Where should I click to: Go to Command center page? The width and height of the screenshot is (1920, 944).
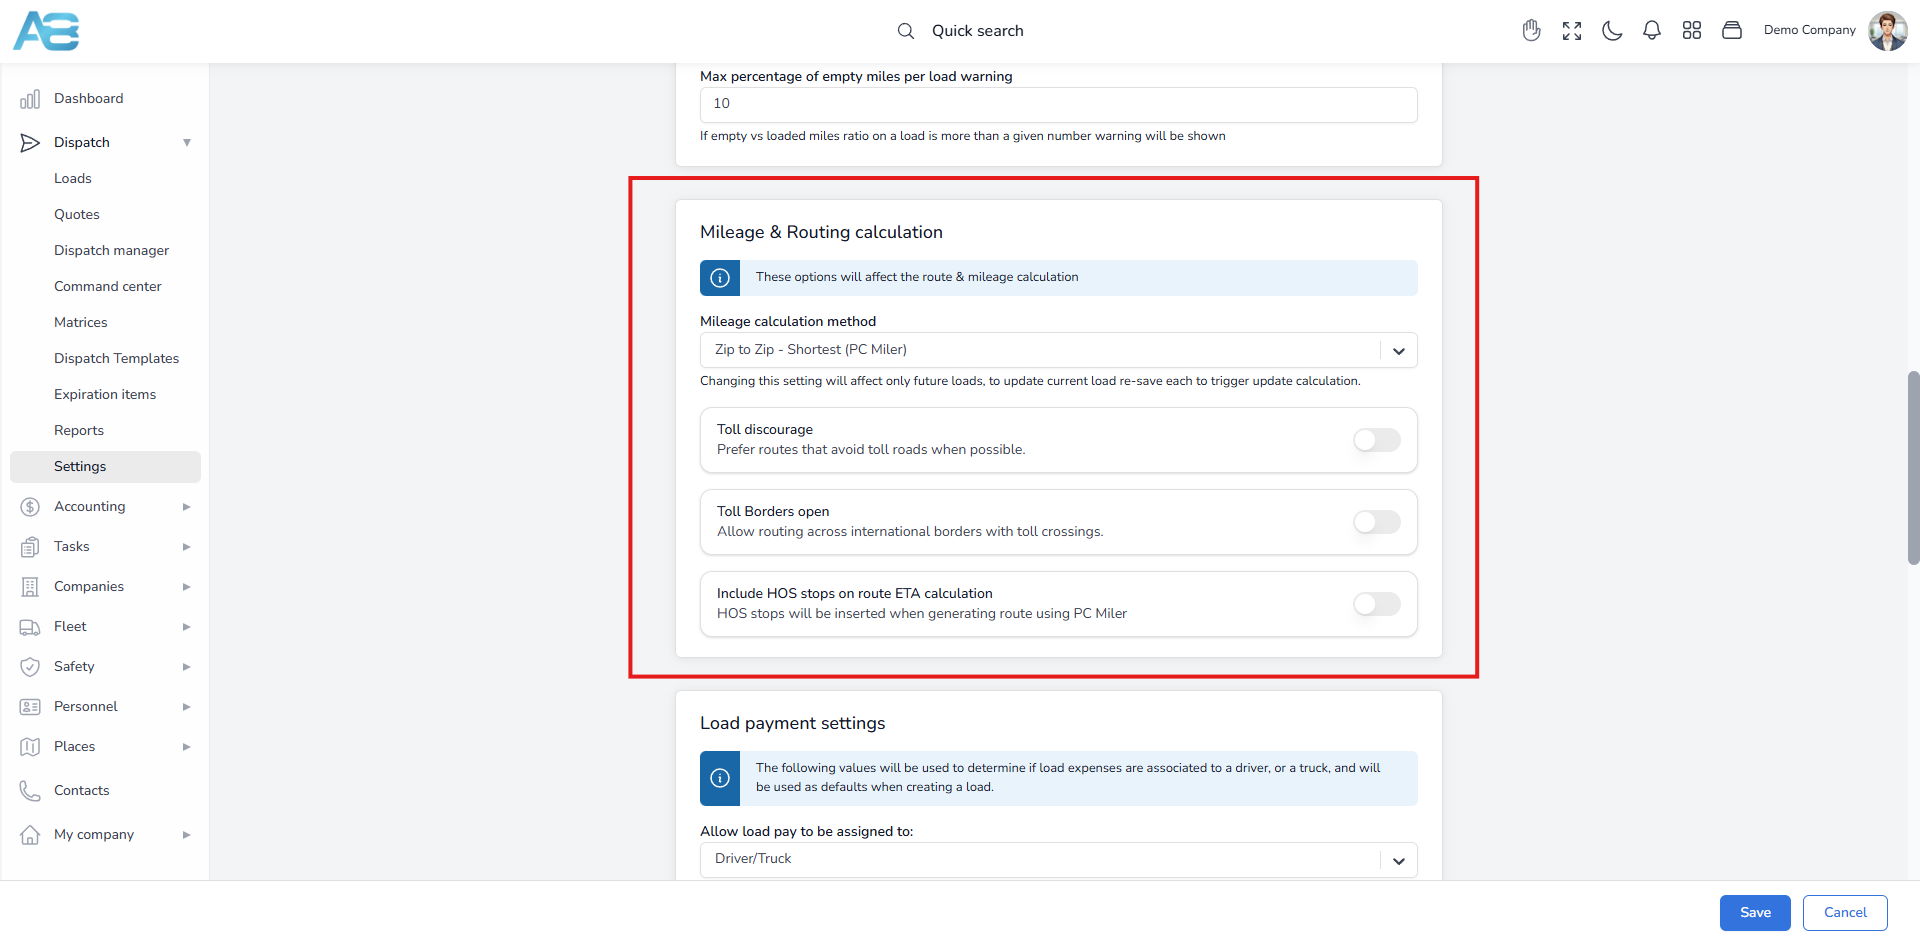pyautogui.click(x=107, y=287)
